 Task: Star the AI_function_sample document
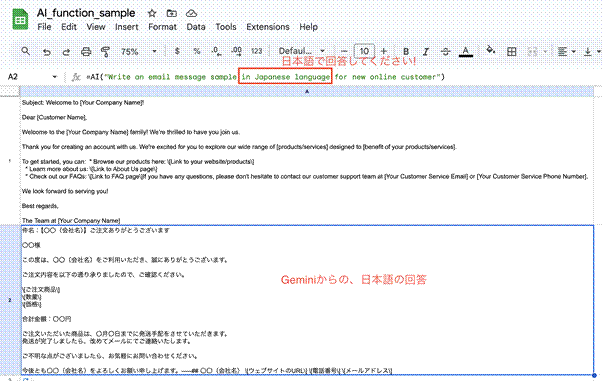pyautogui.click(x=152, y=13)
